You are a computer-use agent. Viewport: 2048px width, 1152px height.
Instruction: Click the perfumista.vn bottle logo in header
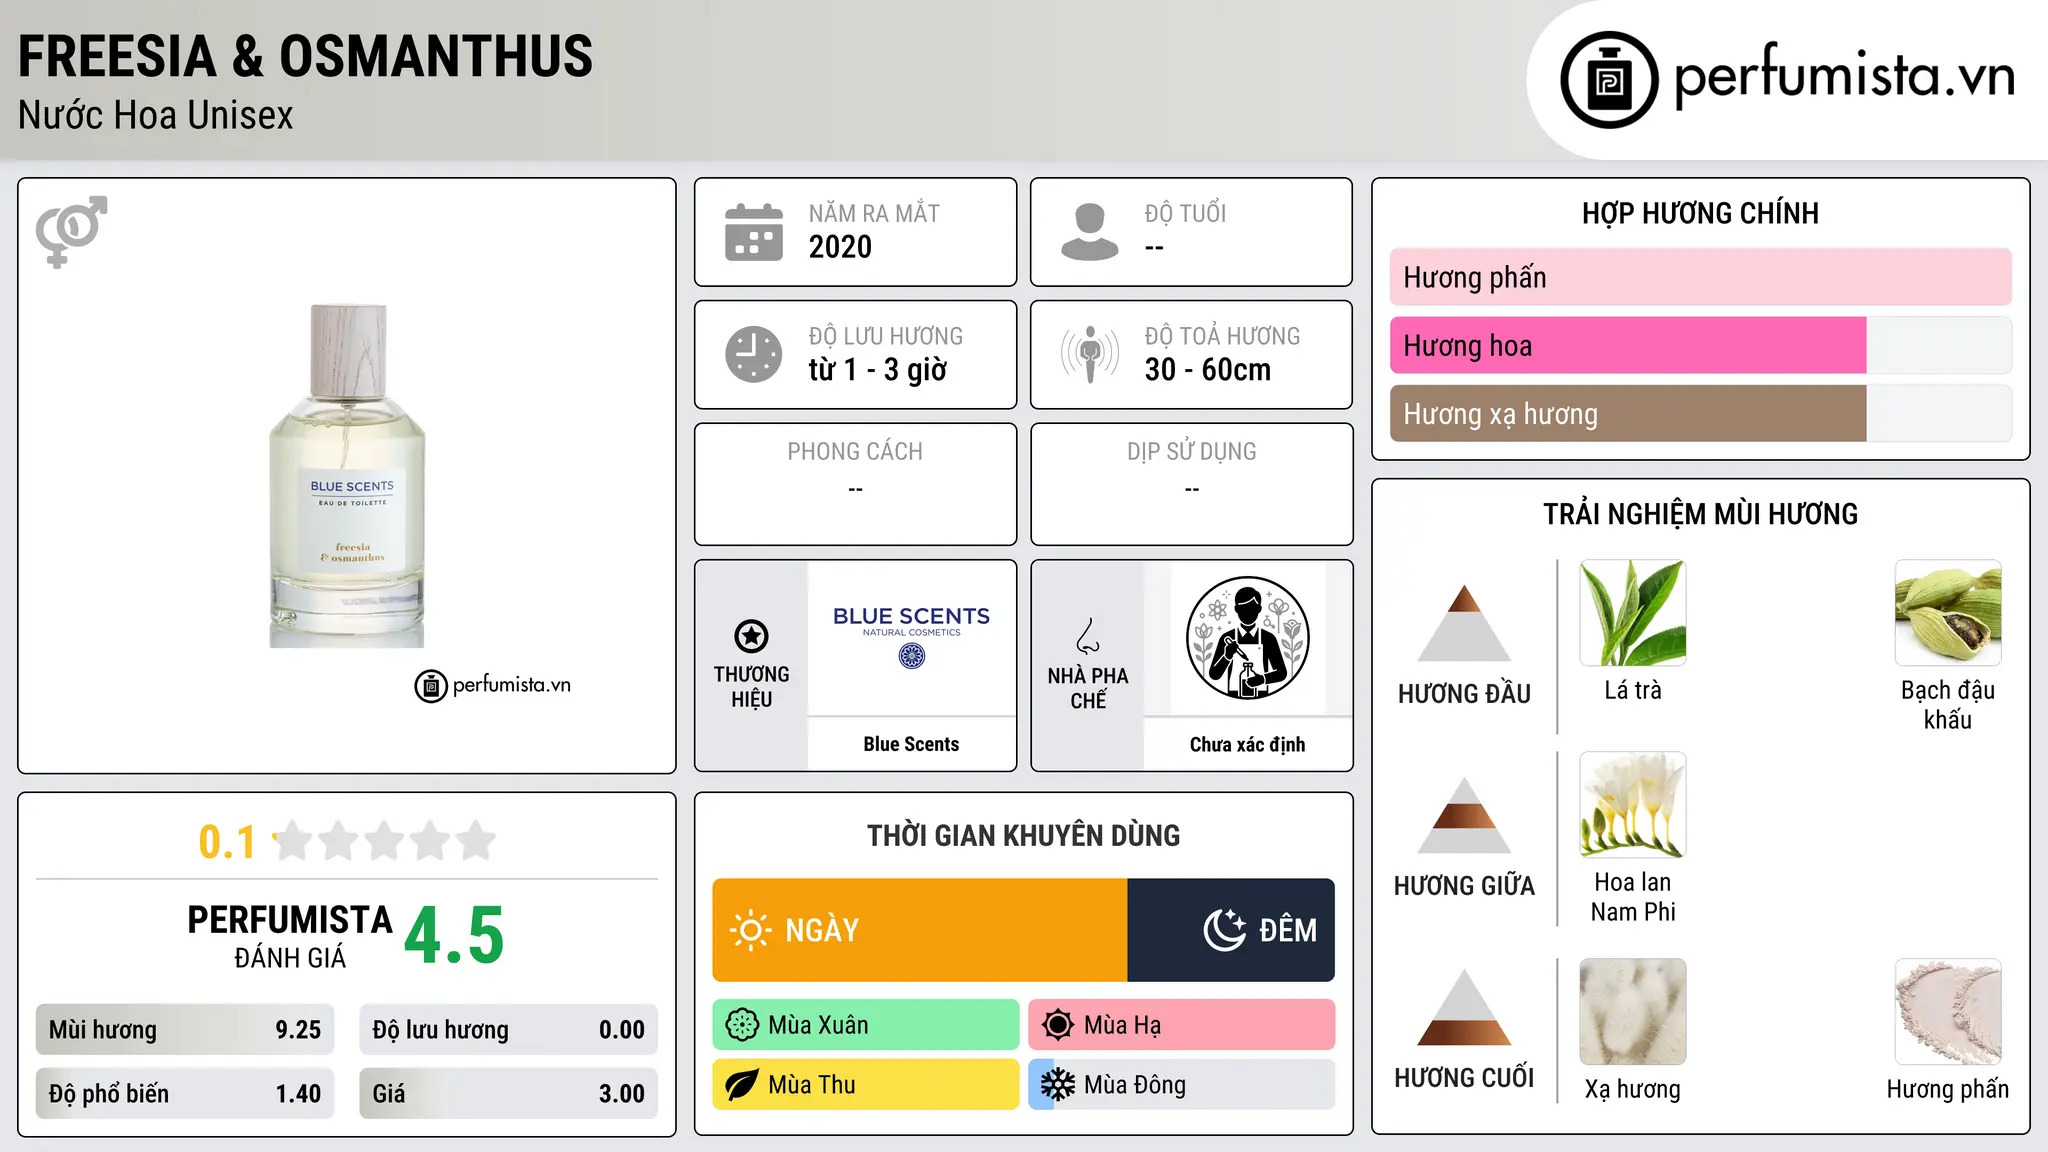(1609, 80)
